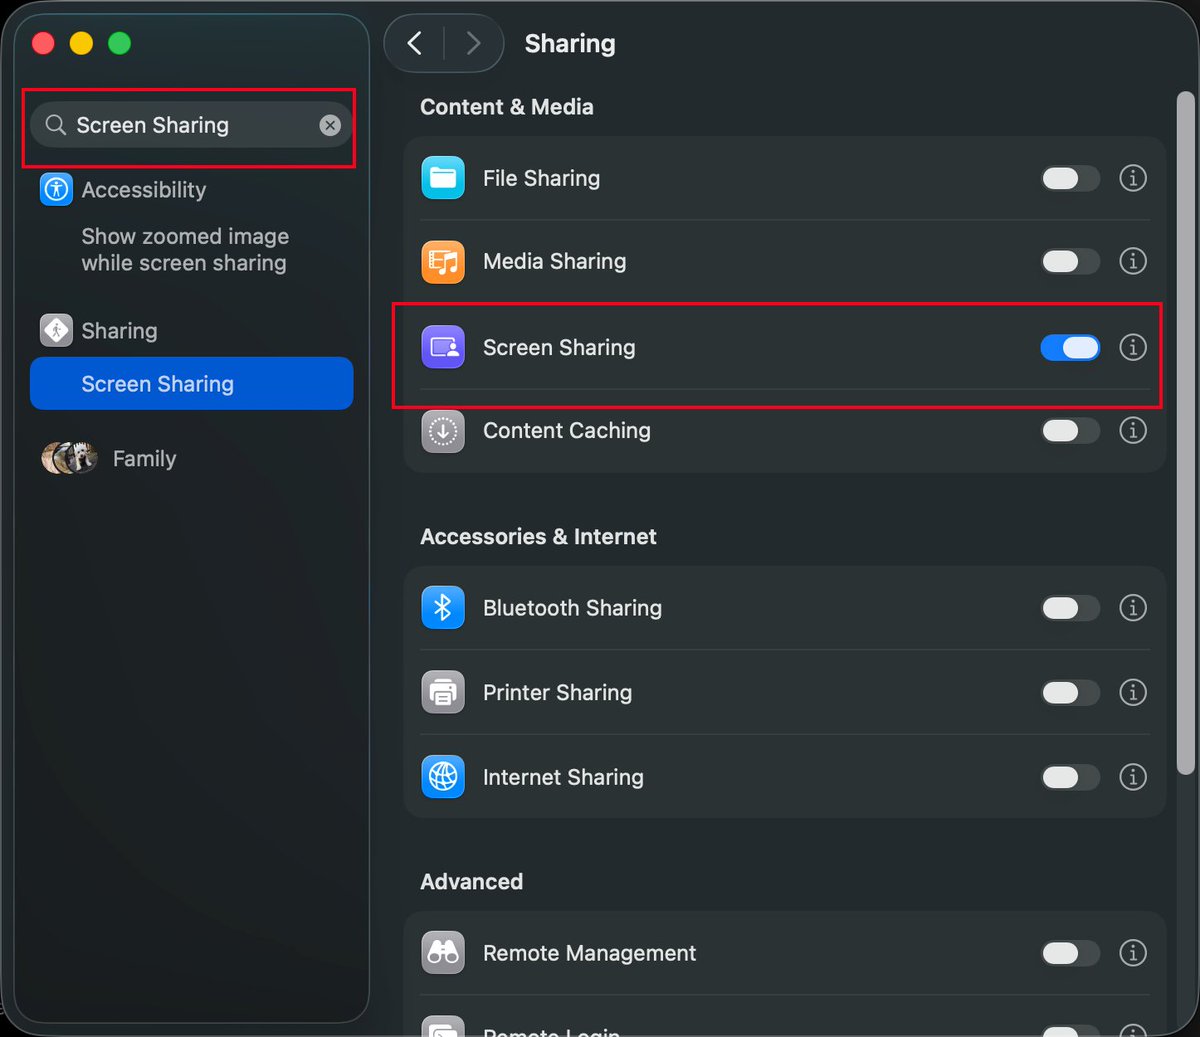
Task: Click the Content Caching download icon
Action: coord(443,431)
